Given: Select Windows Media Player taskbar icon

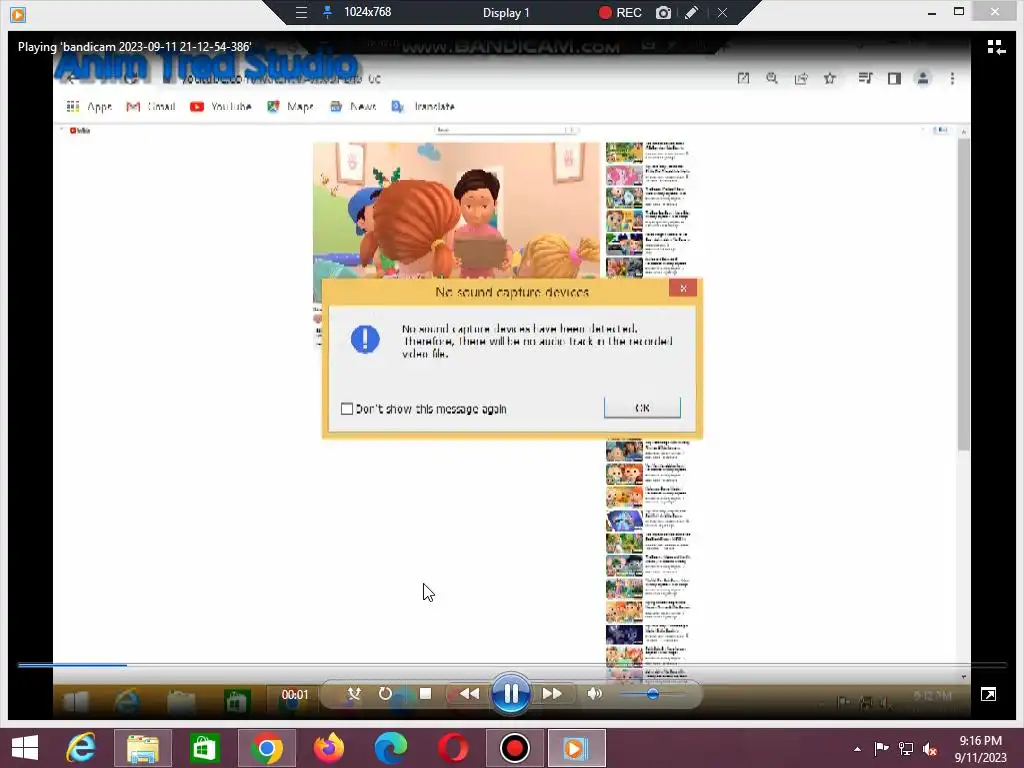Looking at the screenshot, I should [x=577, y=748].
